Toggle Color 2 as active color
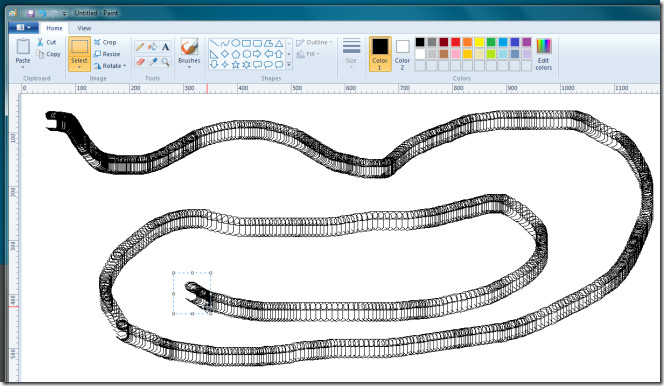The height and width of the screenshot is (386, 664). point(402,54)
